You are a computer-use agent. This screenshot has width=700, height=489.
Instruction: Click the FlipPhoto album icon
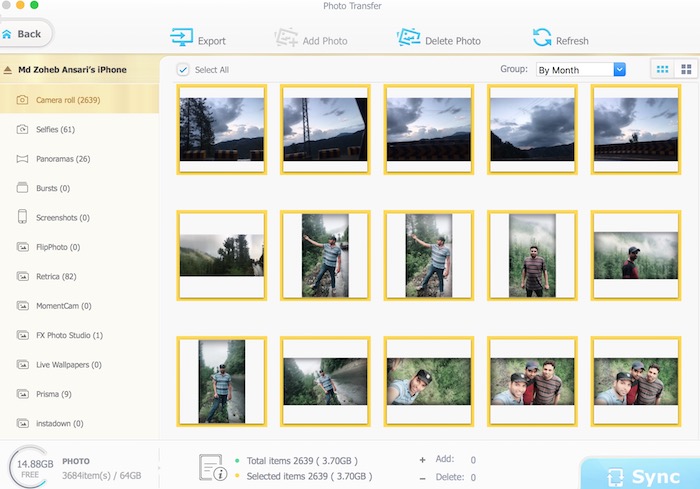(22, 247)
